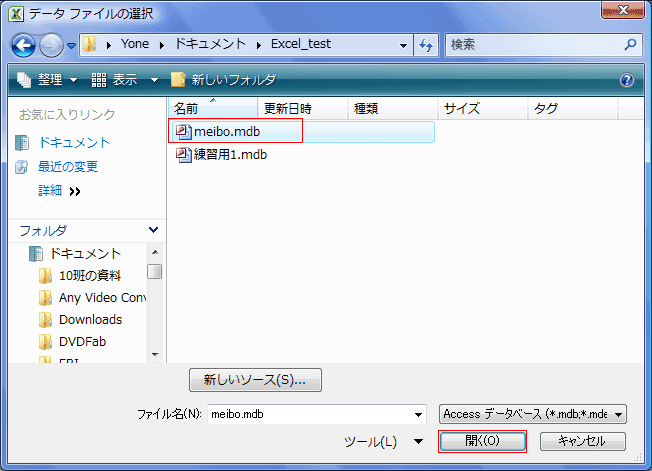Close the データ ファイルの選択 dialog
The width and height of the screenshot is (652, 471).
(x=622, y=10)
